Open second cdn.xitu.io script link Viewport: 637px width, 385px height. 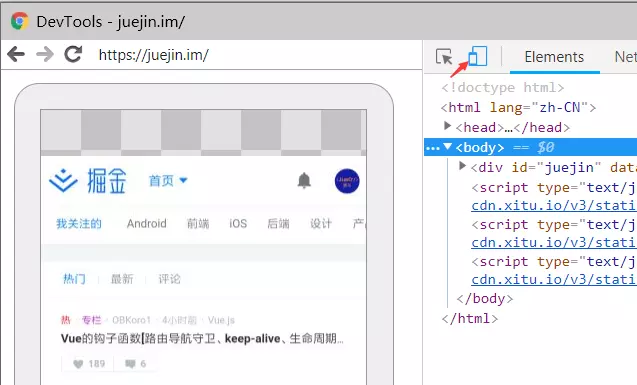554,242
